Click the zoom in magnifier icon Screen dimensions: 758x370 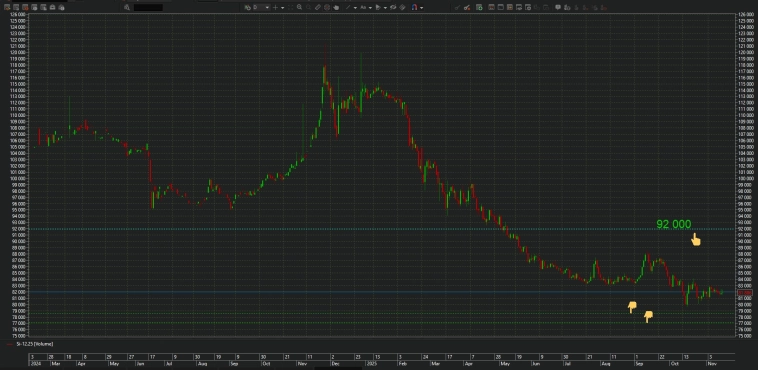pyautogui.click(x=299, y=7)
